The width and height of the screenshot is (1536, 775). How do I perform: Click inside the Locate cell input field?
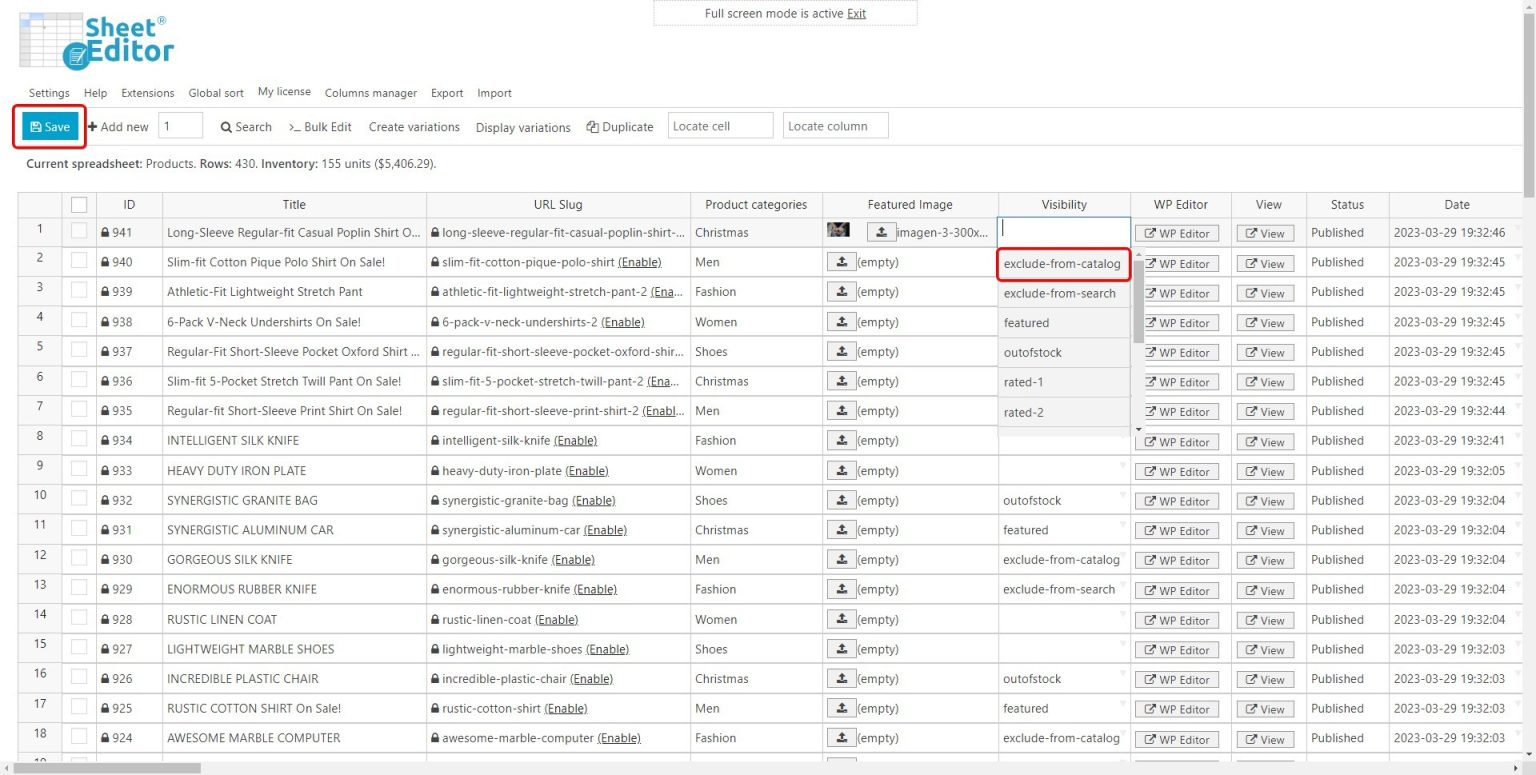[719, 125]
